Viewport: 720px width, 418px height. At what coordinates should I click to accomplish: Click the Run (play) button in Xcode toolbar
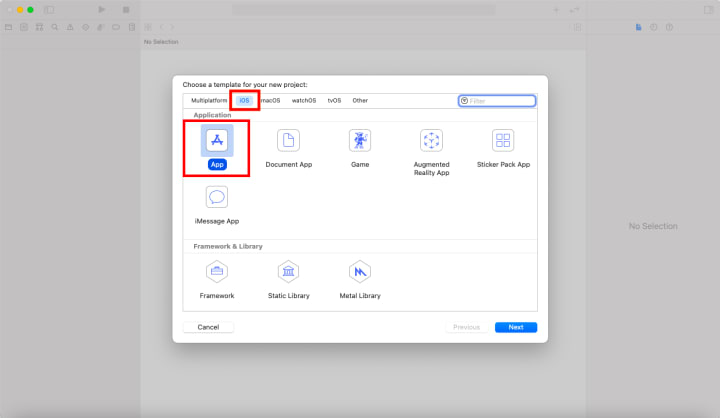(x=101, y=10)
